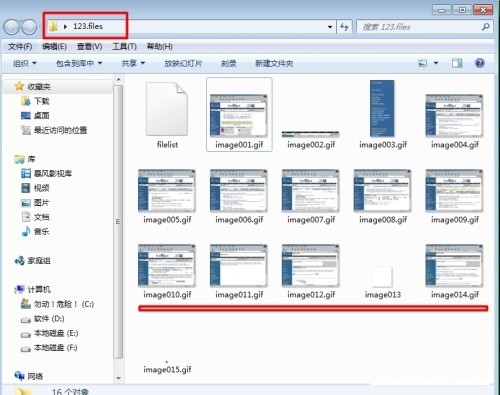
Task: Open the 工具(T) menu
Action: pos(124,46)
